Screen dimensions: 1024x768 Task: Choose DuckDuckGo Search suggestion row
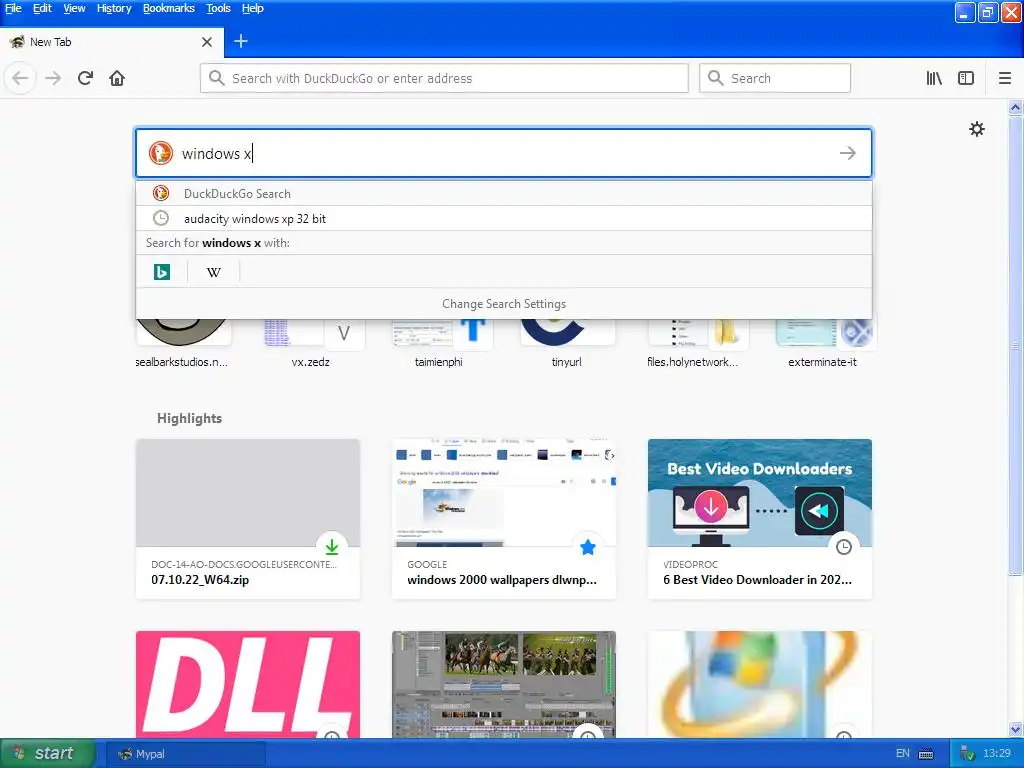point(504,193)
